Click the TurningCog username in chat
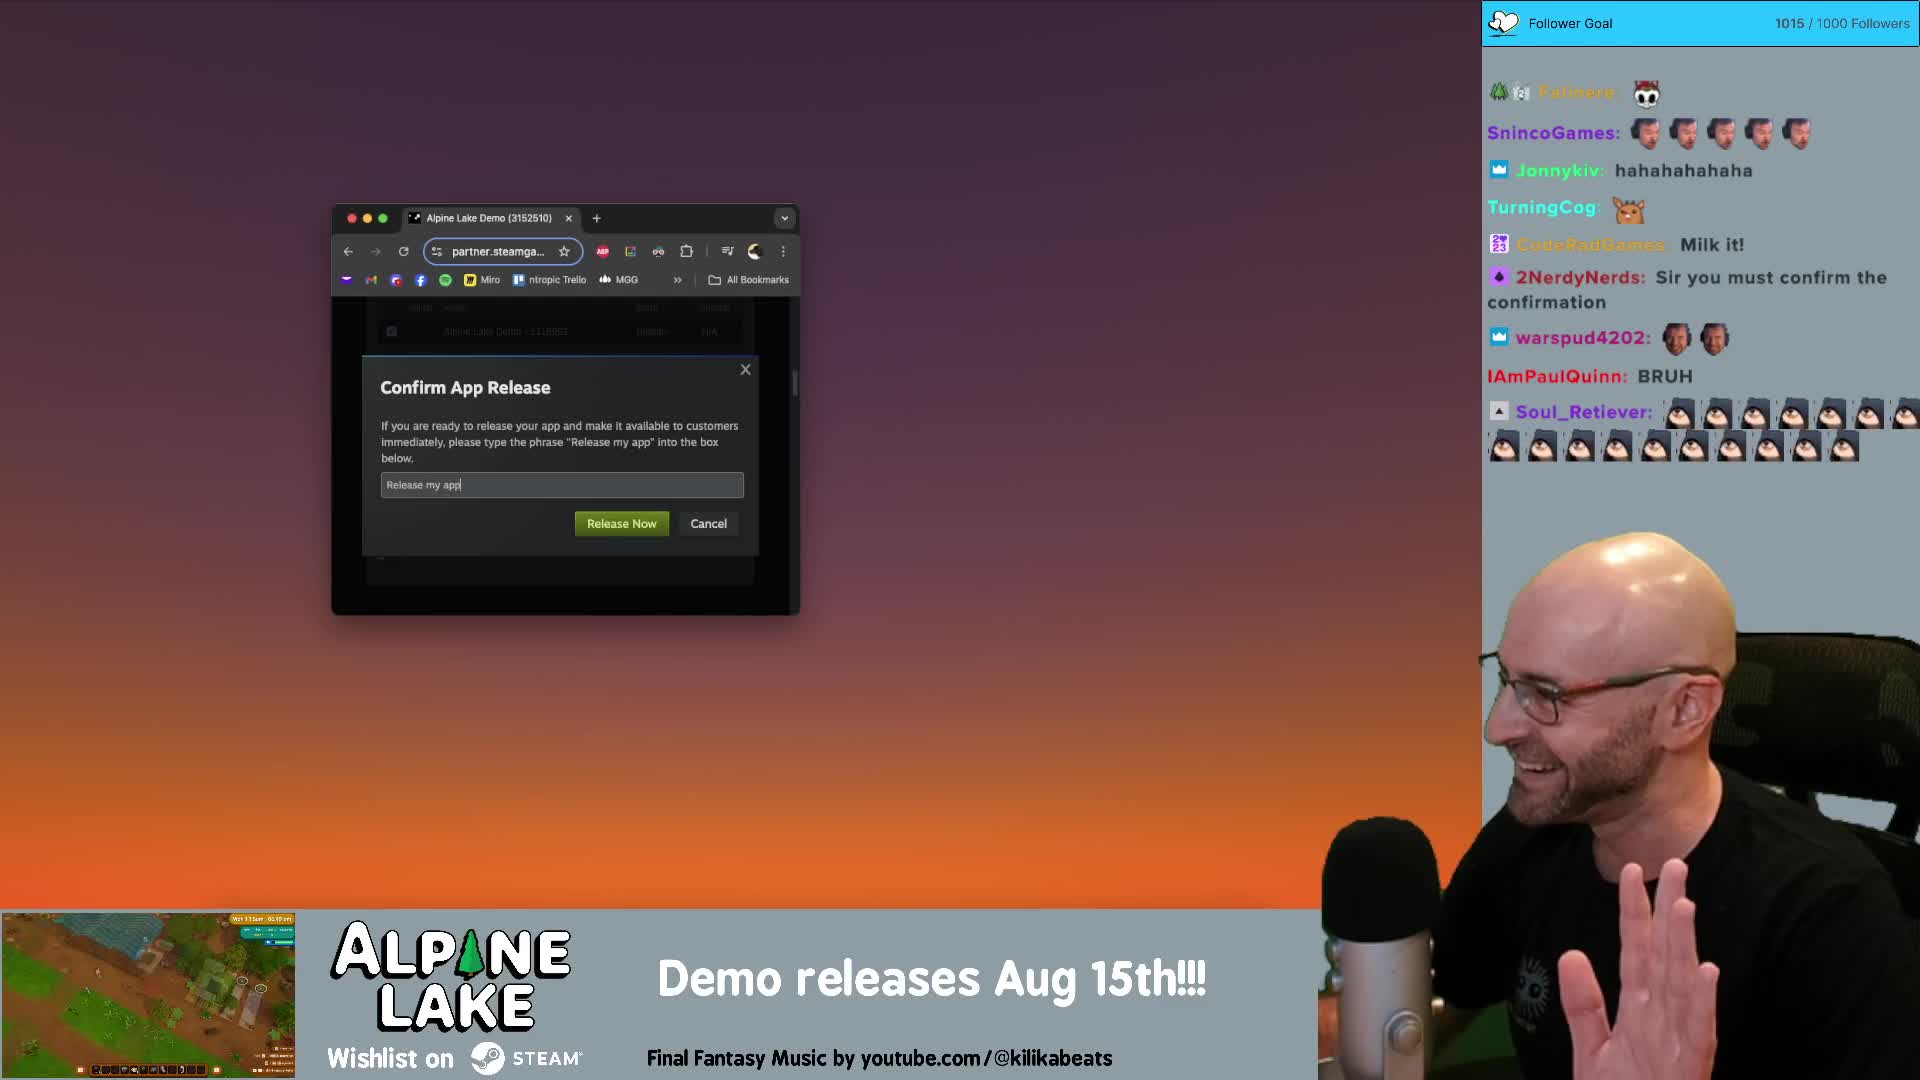The height and width of the screenshot is (1080, 1920). [1543, 208]
